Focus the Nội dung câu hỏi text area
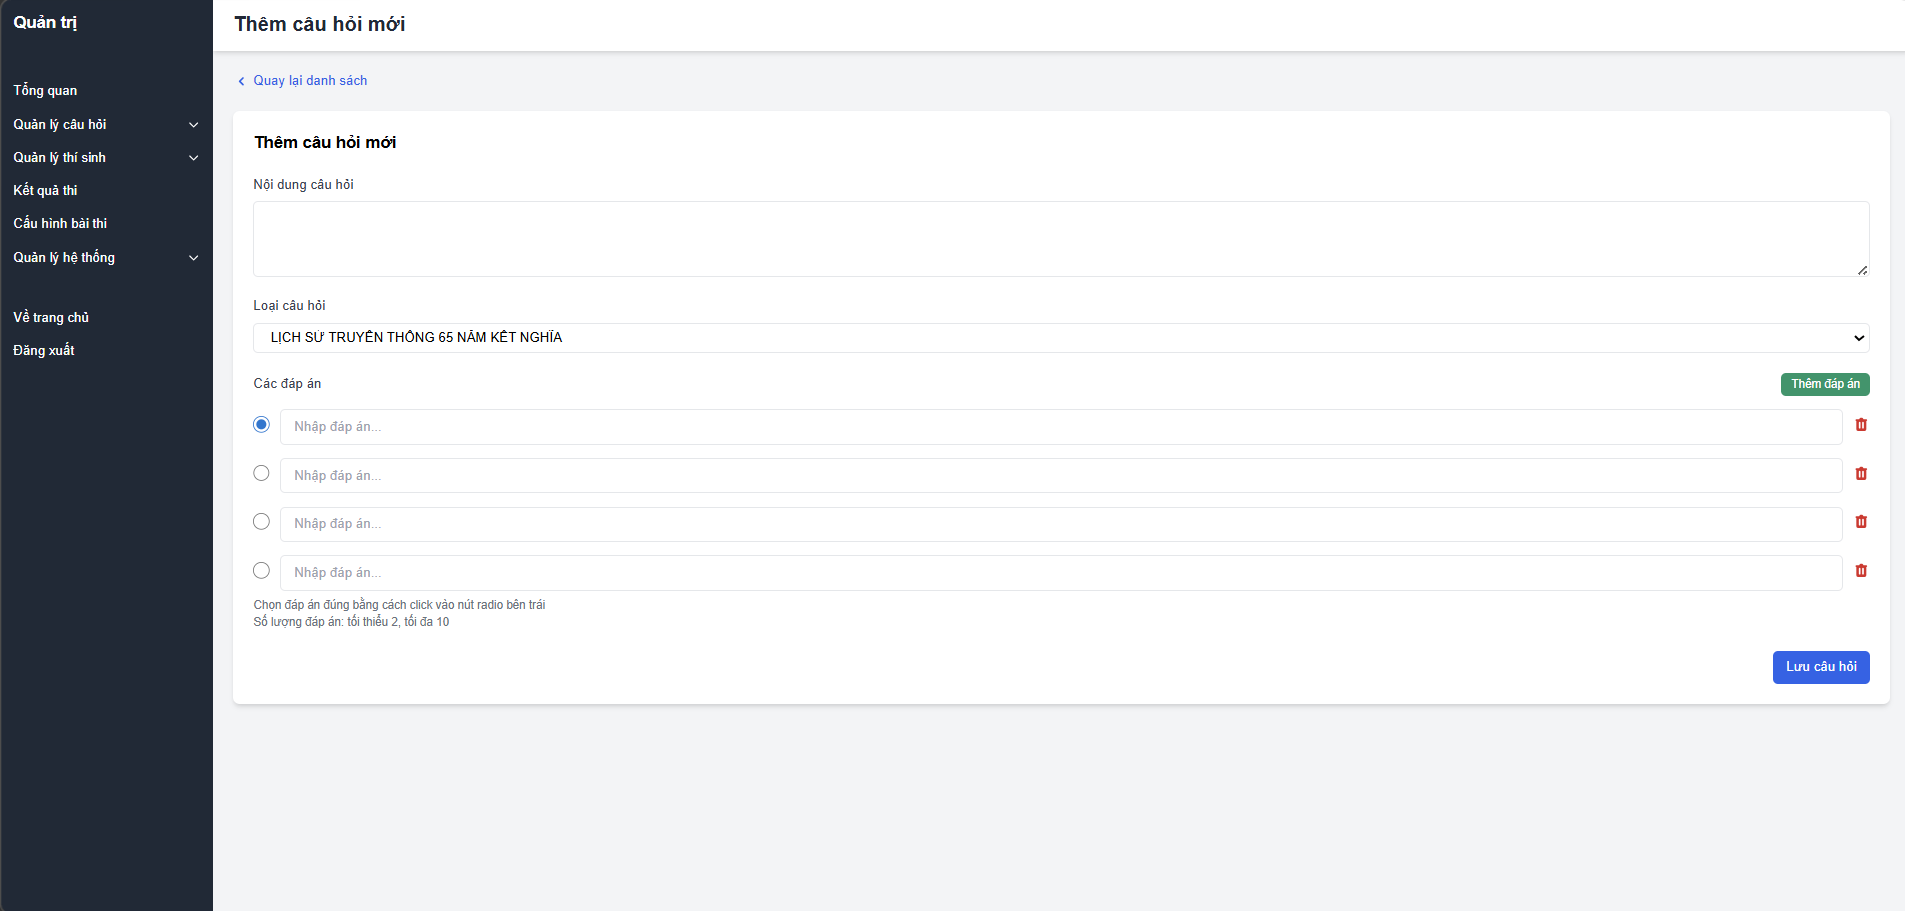Image resolution: width=1905 pixels, height=911 pixels. [1060, 239]
